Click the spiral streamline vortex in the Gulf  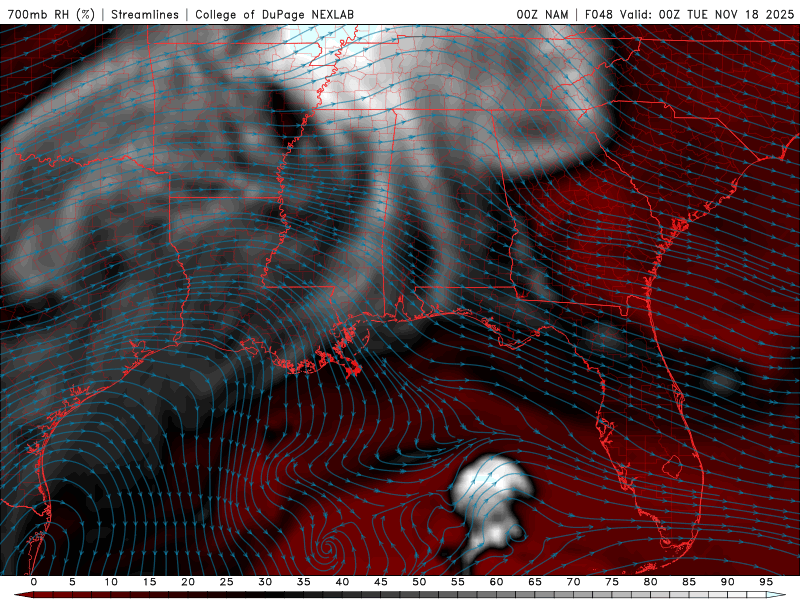tap(327, 550)
